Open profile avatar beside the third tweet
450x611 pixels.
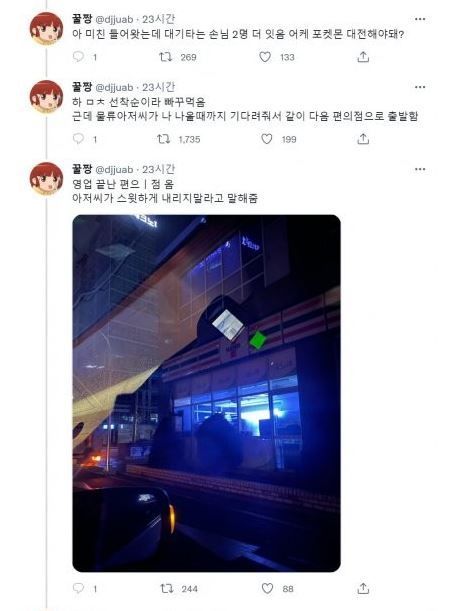[46, 178]
